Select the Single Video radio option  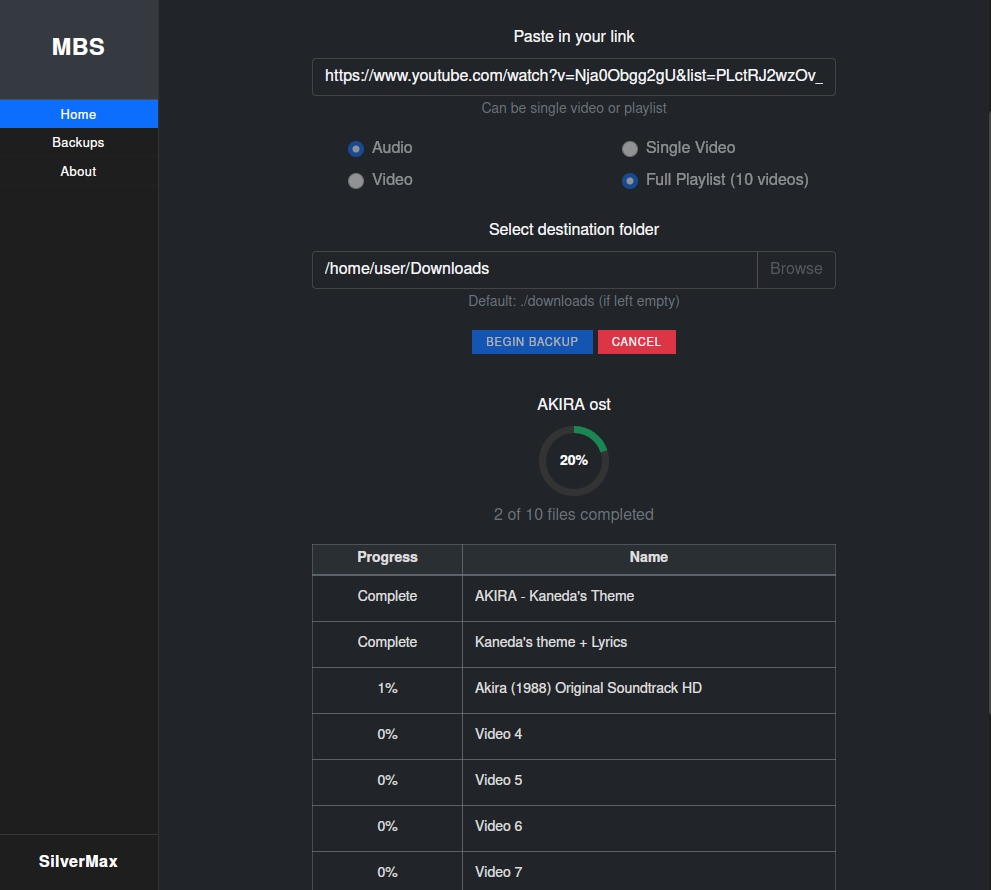click(x=629, y=149)
